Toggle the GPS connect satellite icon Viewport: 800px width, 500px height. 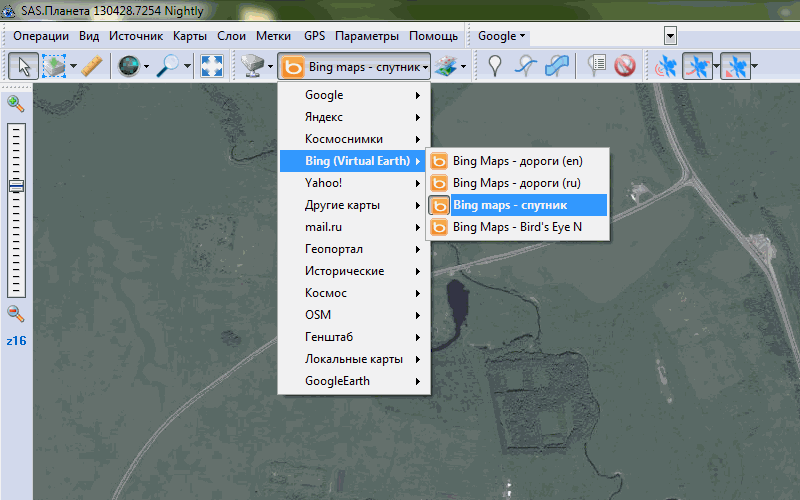663,67
